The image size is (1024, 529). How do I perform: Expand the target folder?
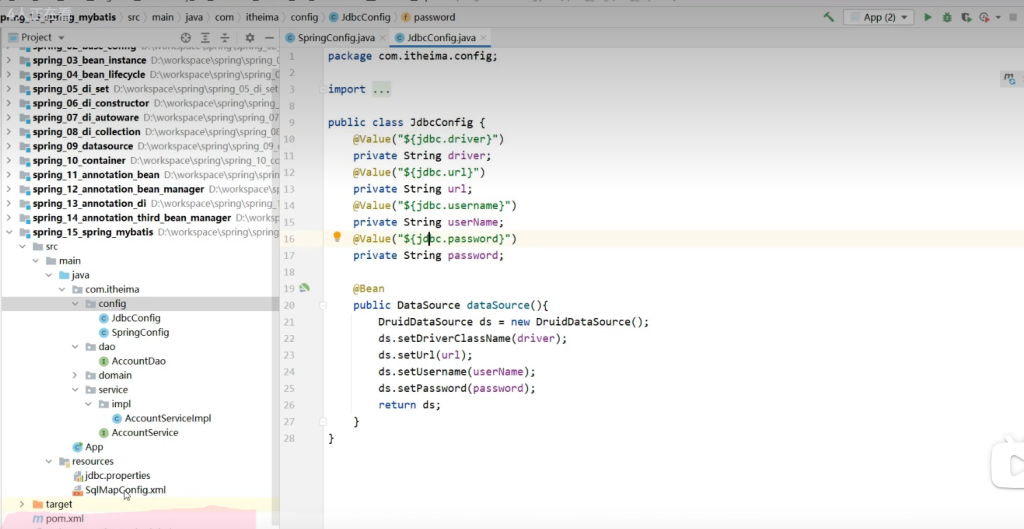22,504
